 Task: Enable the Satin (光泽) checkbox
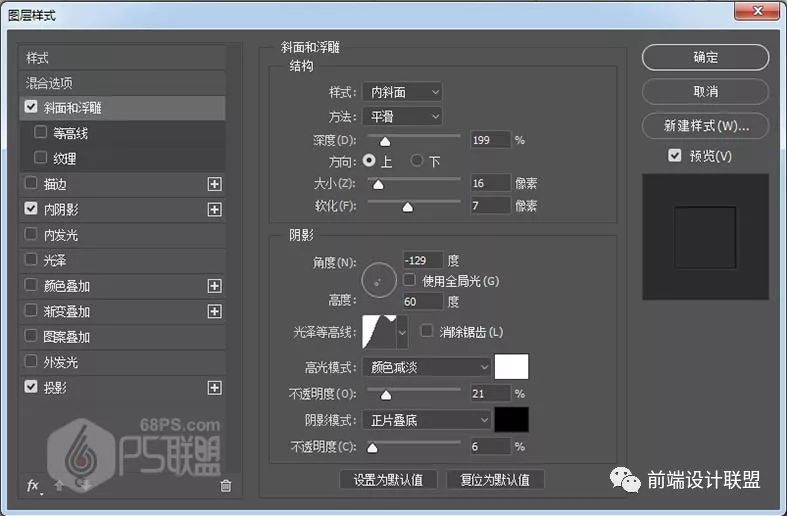[x=31, y=260]
